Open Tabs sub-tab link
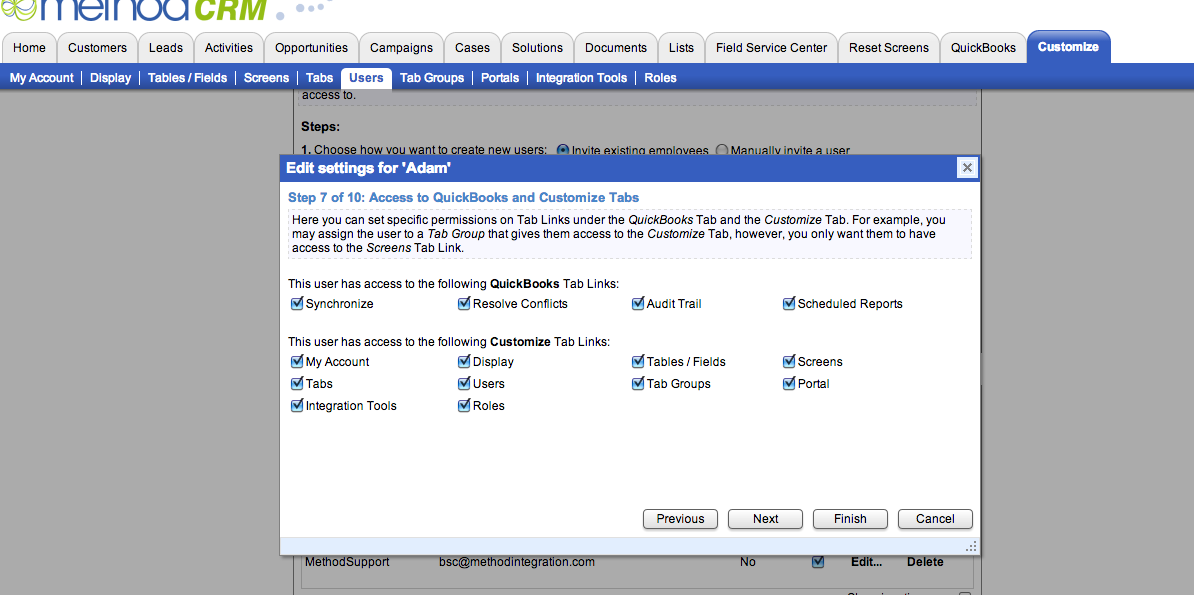 click(x=320, y=78)
